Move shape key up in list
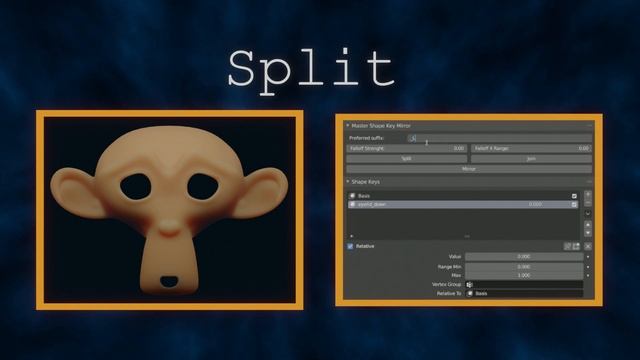This screenshot has height=360, width=640. [588, 224]
